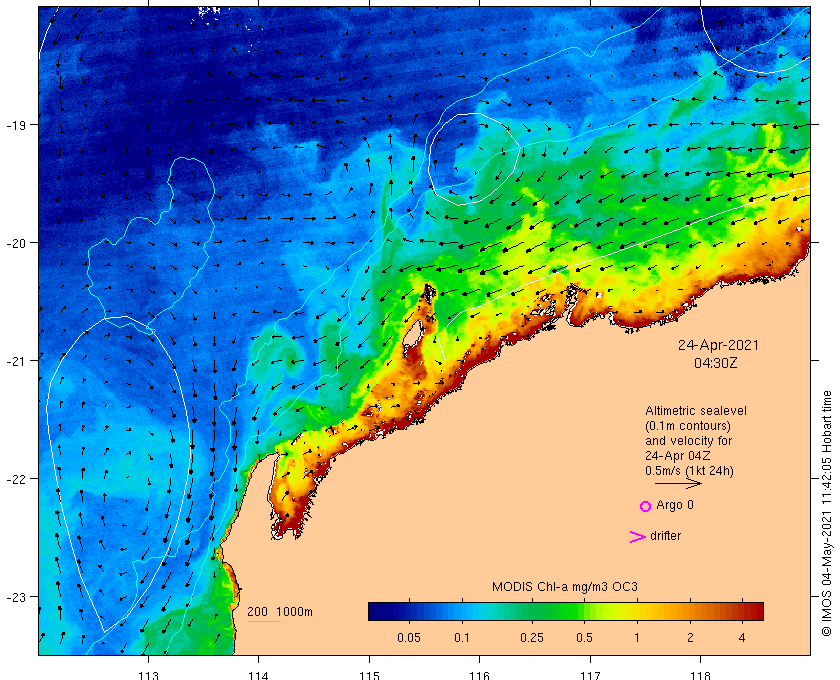Screen dimensions: 840x680
Task: Click the colorbar value 0.05
Action: 409,638
